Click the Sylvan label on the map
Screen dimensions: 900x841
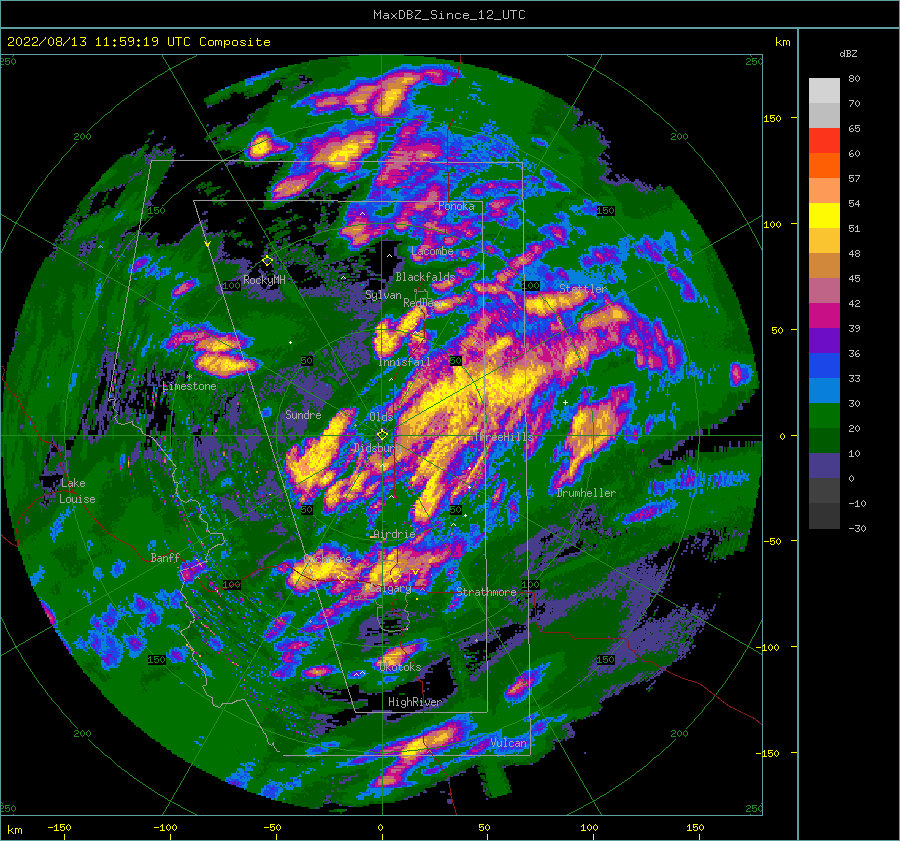point(383,296)
